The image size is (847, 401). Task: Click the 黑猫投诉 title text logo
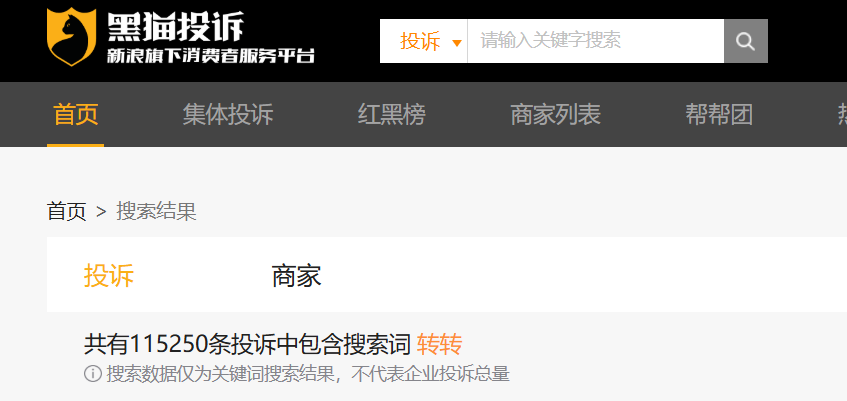tap(175, 26)
